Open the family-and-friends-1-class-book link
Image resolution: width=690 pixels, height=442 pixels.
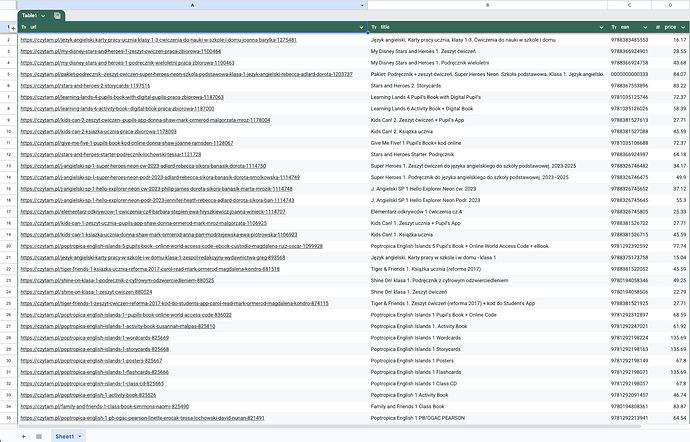tap(105, 406)
